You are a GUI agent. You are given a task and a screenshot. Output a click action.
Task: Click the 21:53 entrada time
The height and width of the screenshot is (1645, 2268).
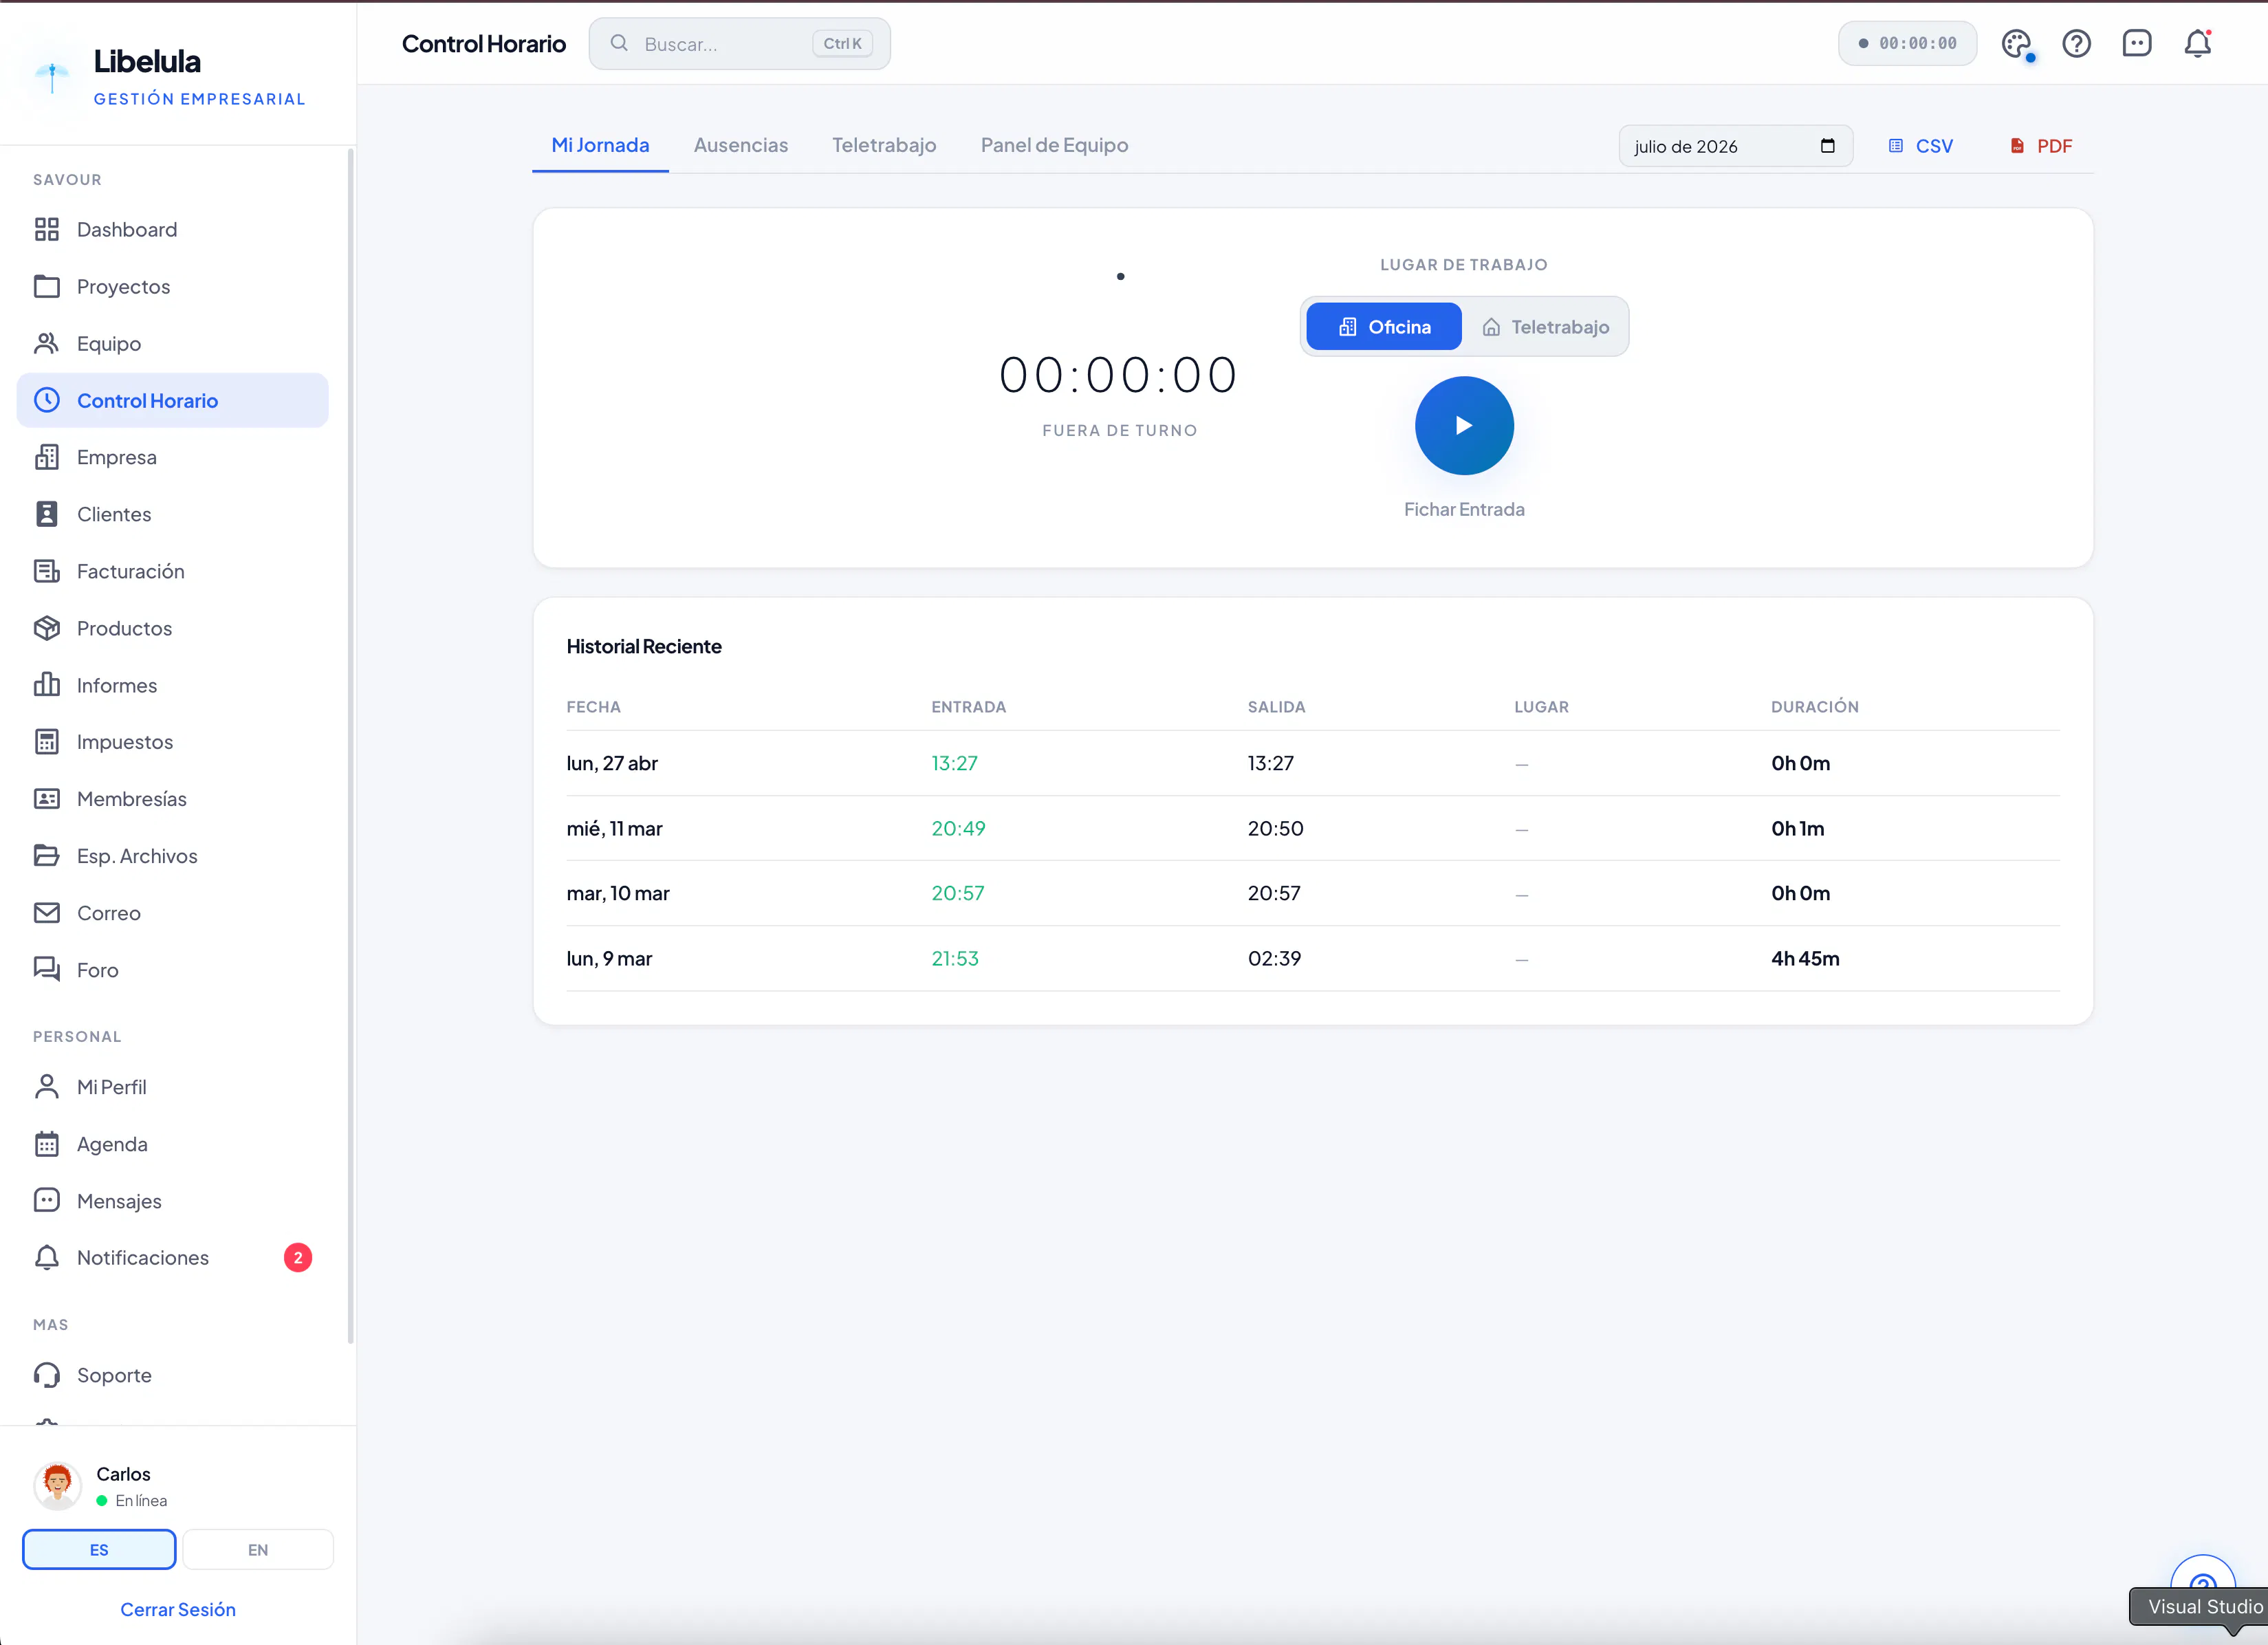click(x=955, y=958)
